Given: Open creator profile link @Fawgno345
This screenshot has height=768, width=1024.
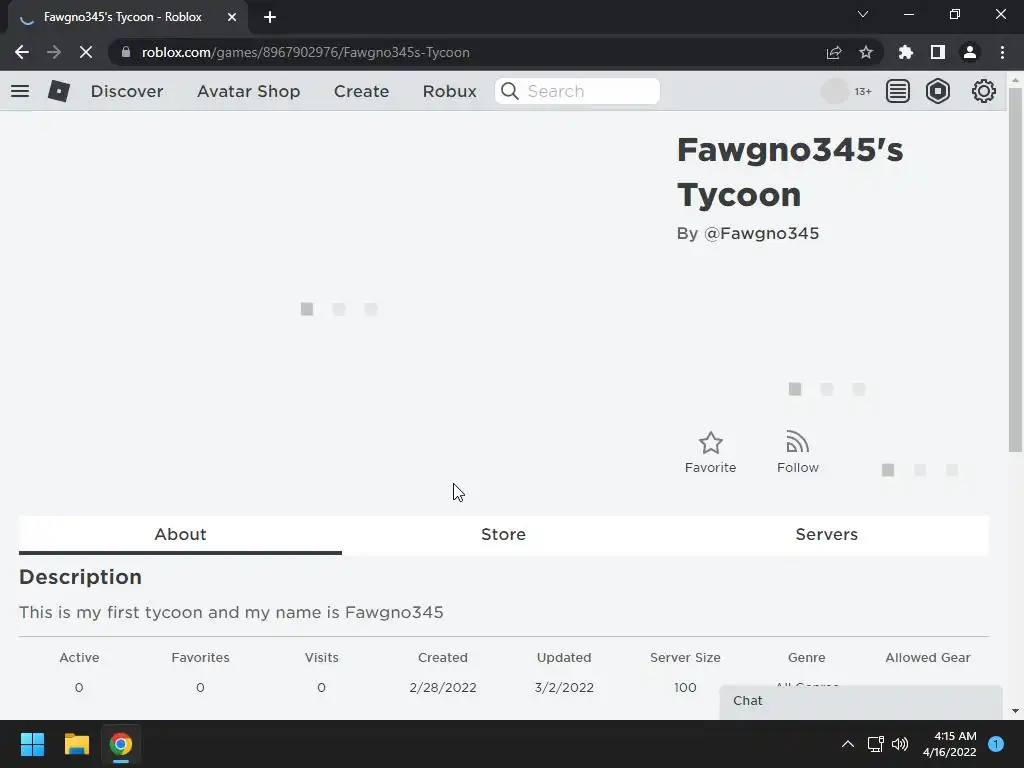Looking at the screenshot, I should (x=761, y=234).
